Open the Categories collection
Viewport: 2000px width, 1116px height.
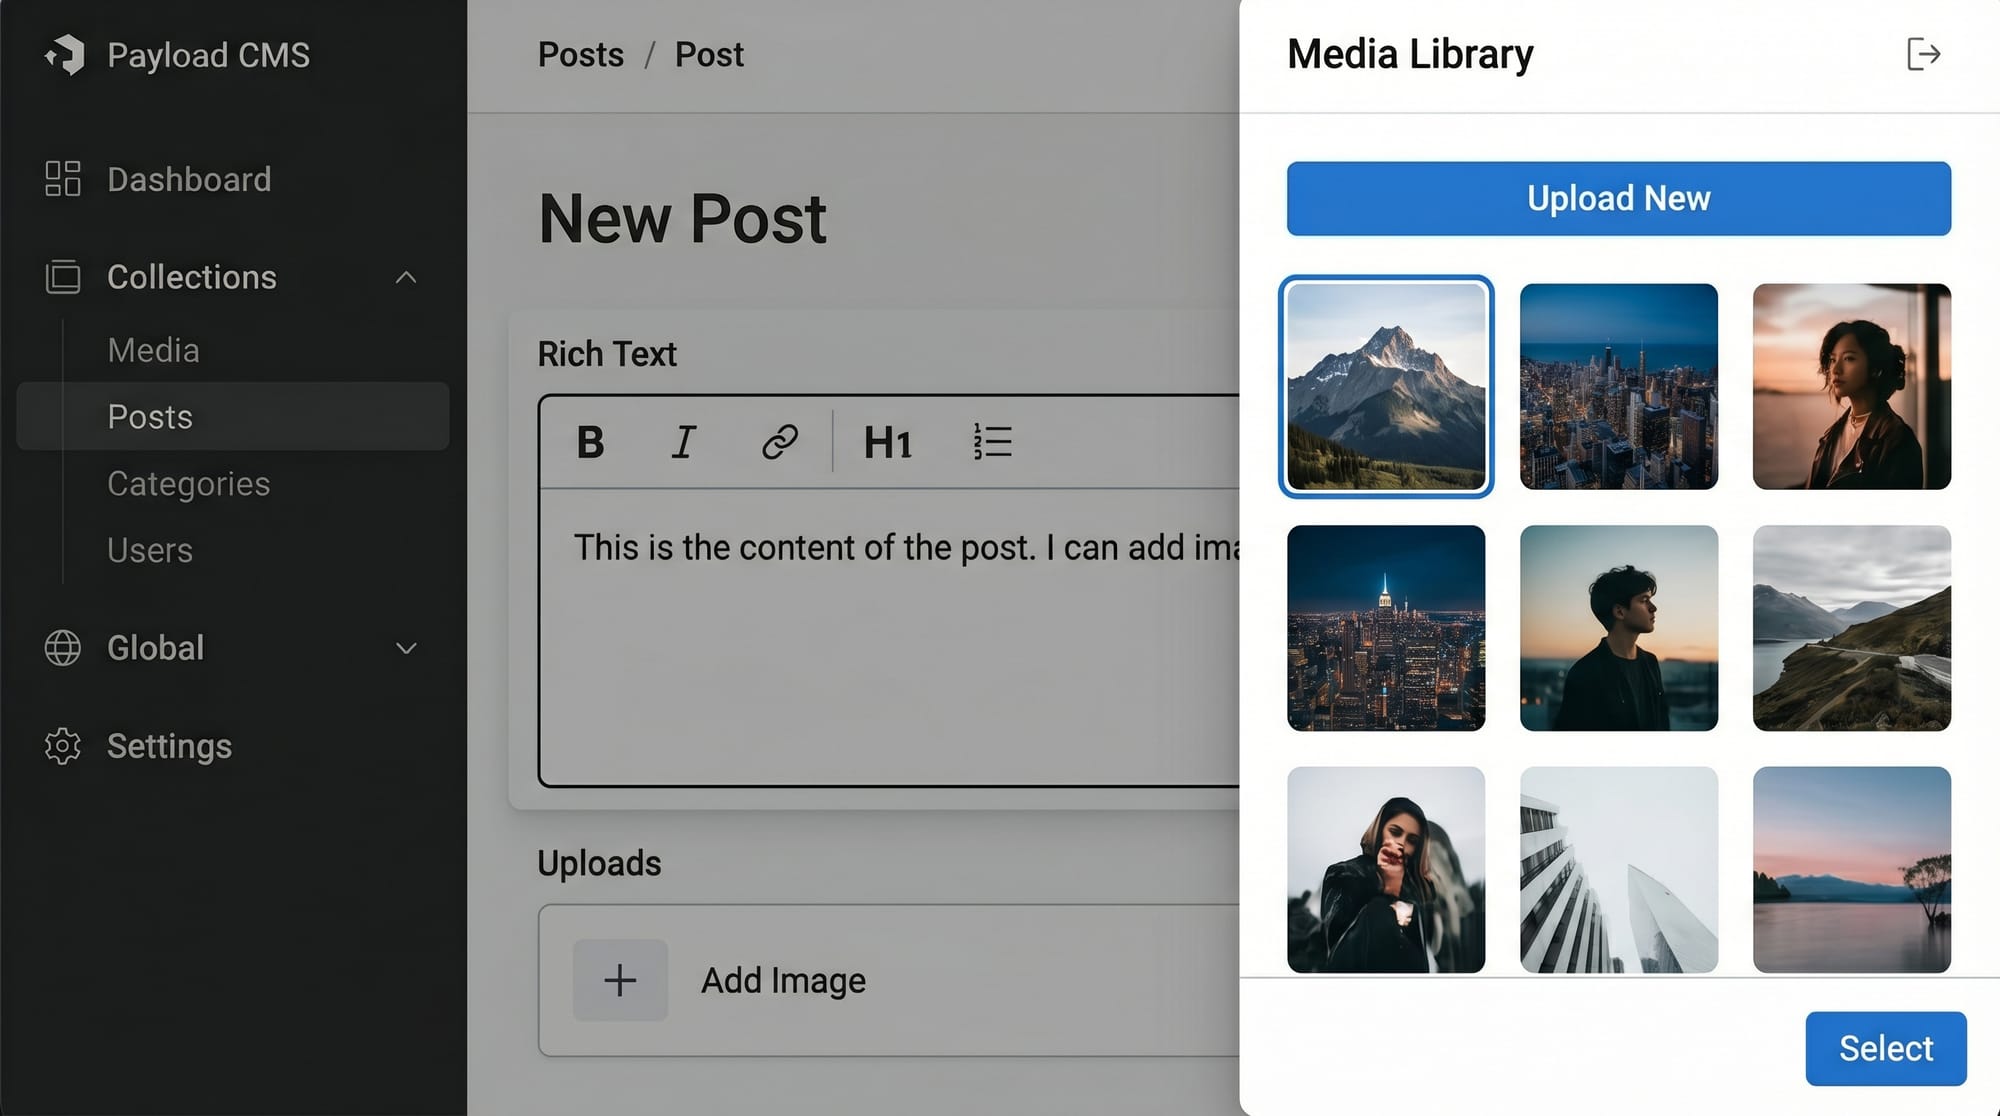[x=188, y=484]
